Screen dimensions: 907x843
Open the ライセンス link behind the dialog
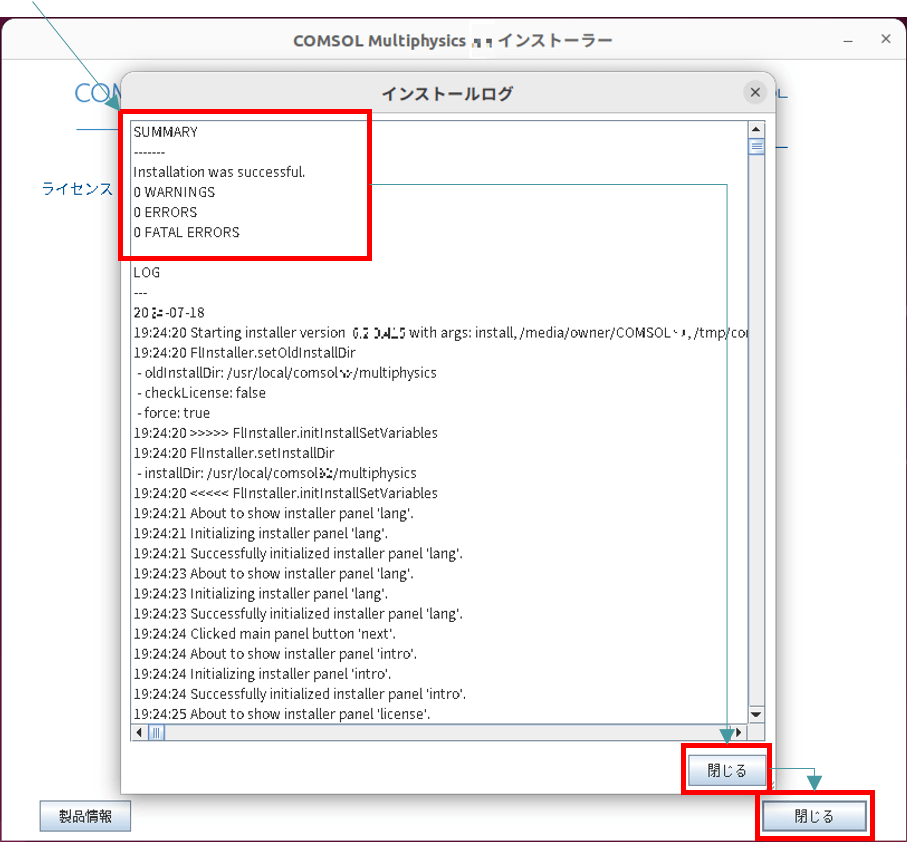point(77,188)
